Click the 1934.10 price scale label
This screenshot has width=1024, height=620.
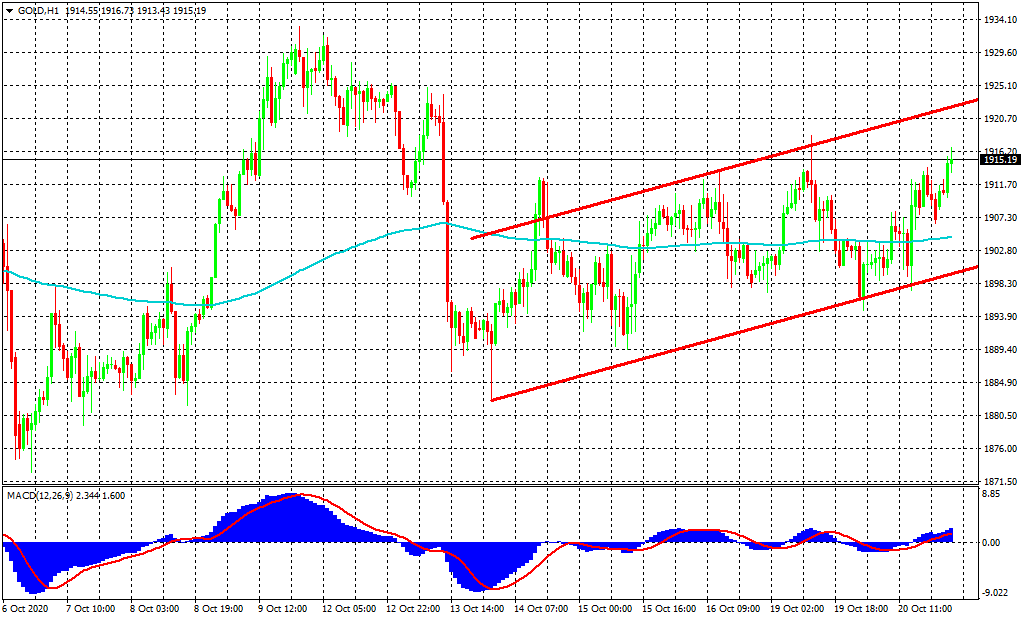point(1000,20)
